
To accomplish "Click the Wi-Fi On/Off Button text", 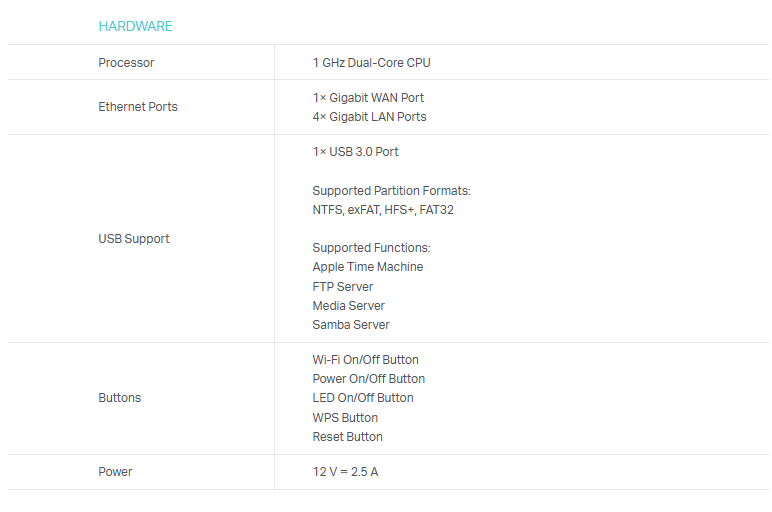I will pyautogui.click(x=365, y=360).
